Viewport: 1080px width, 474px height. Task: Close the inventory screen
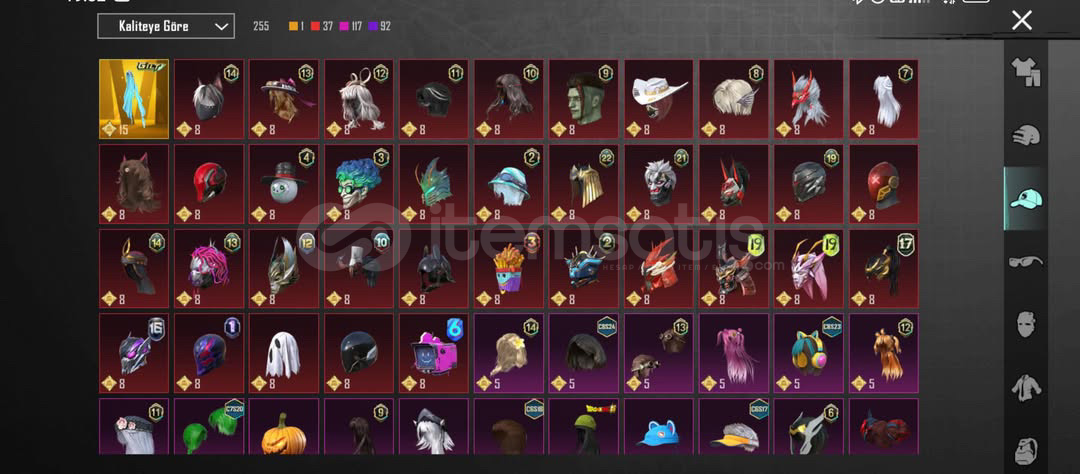[x=1021, y=21]
